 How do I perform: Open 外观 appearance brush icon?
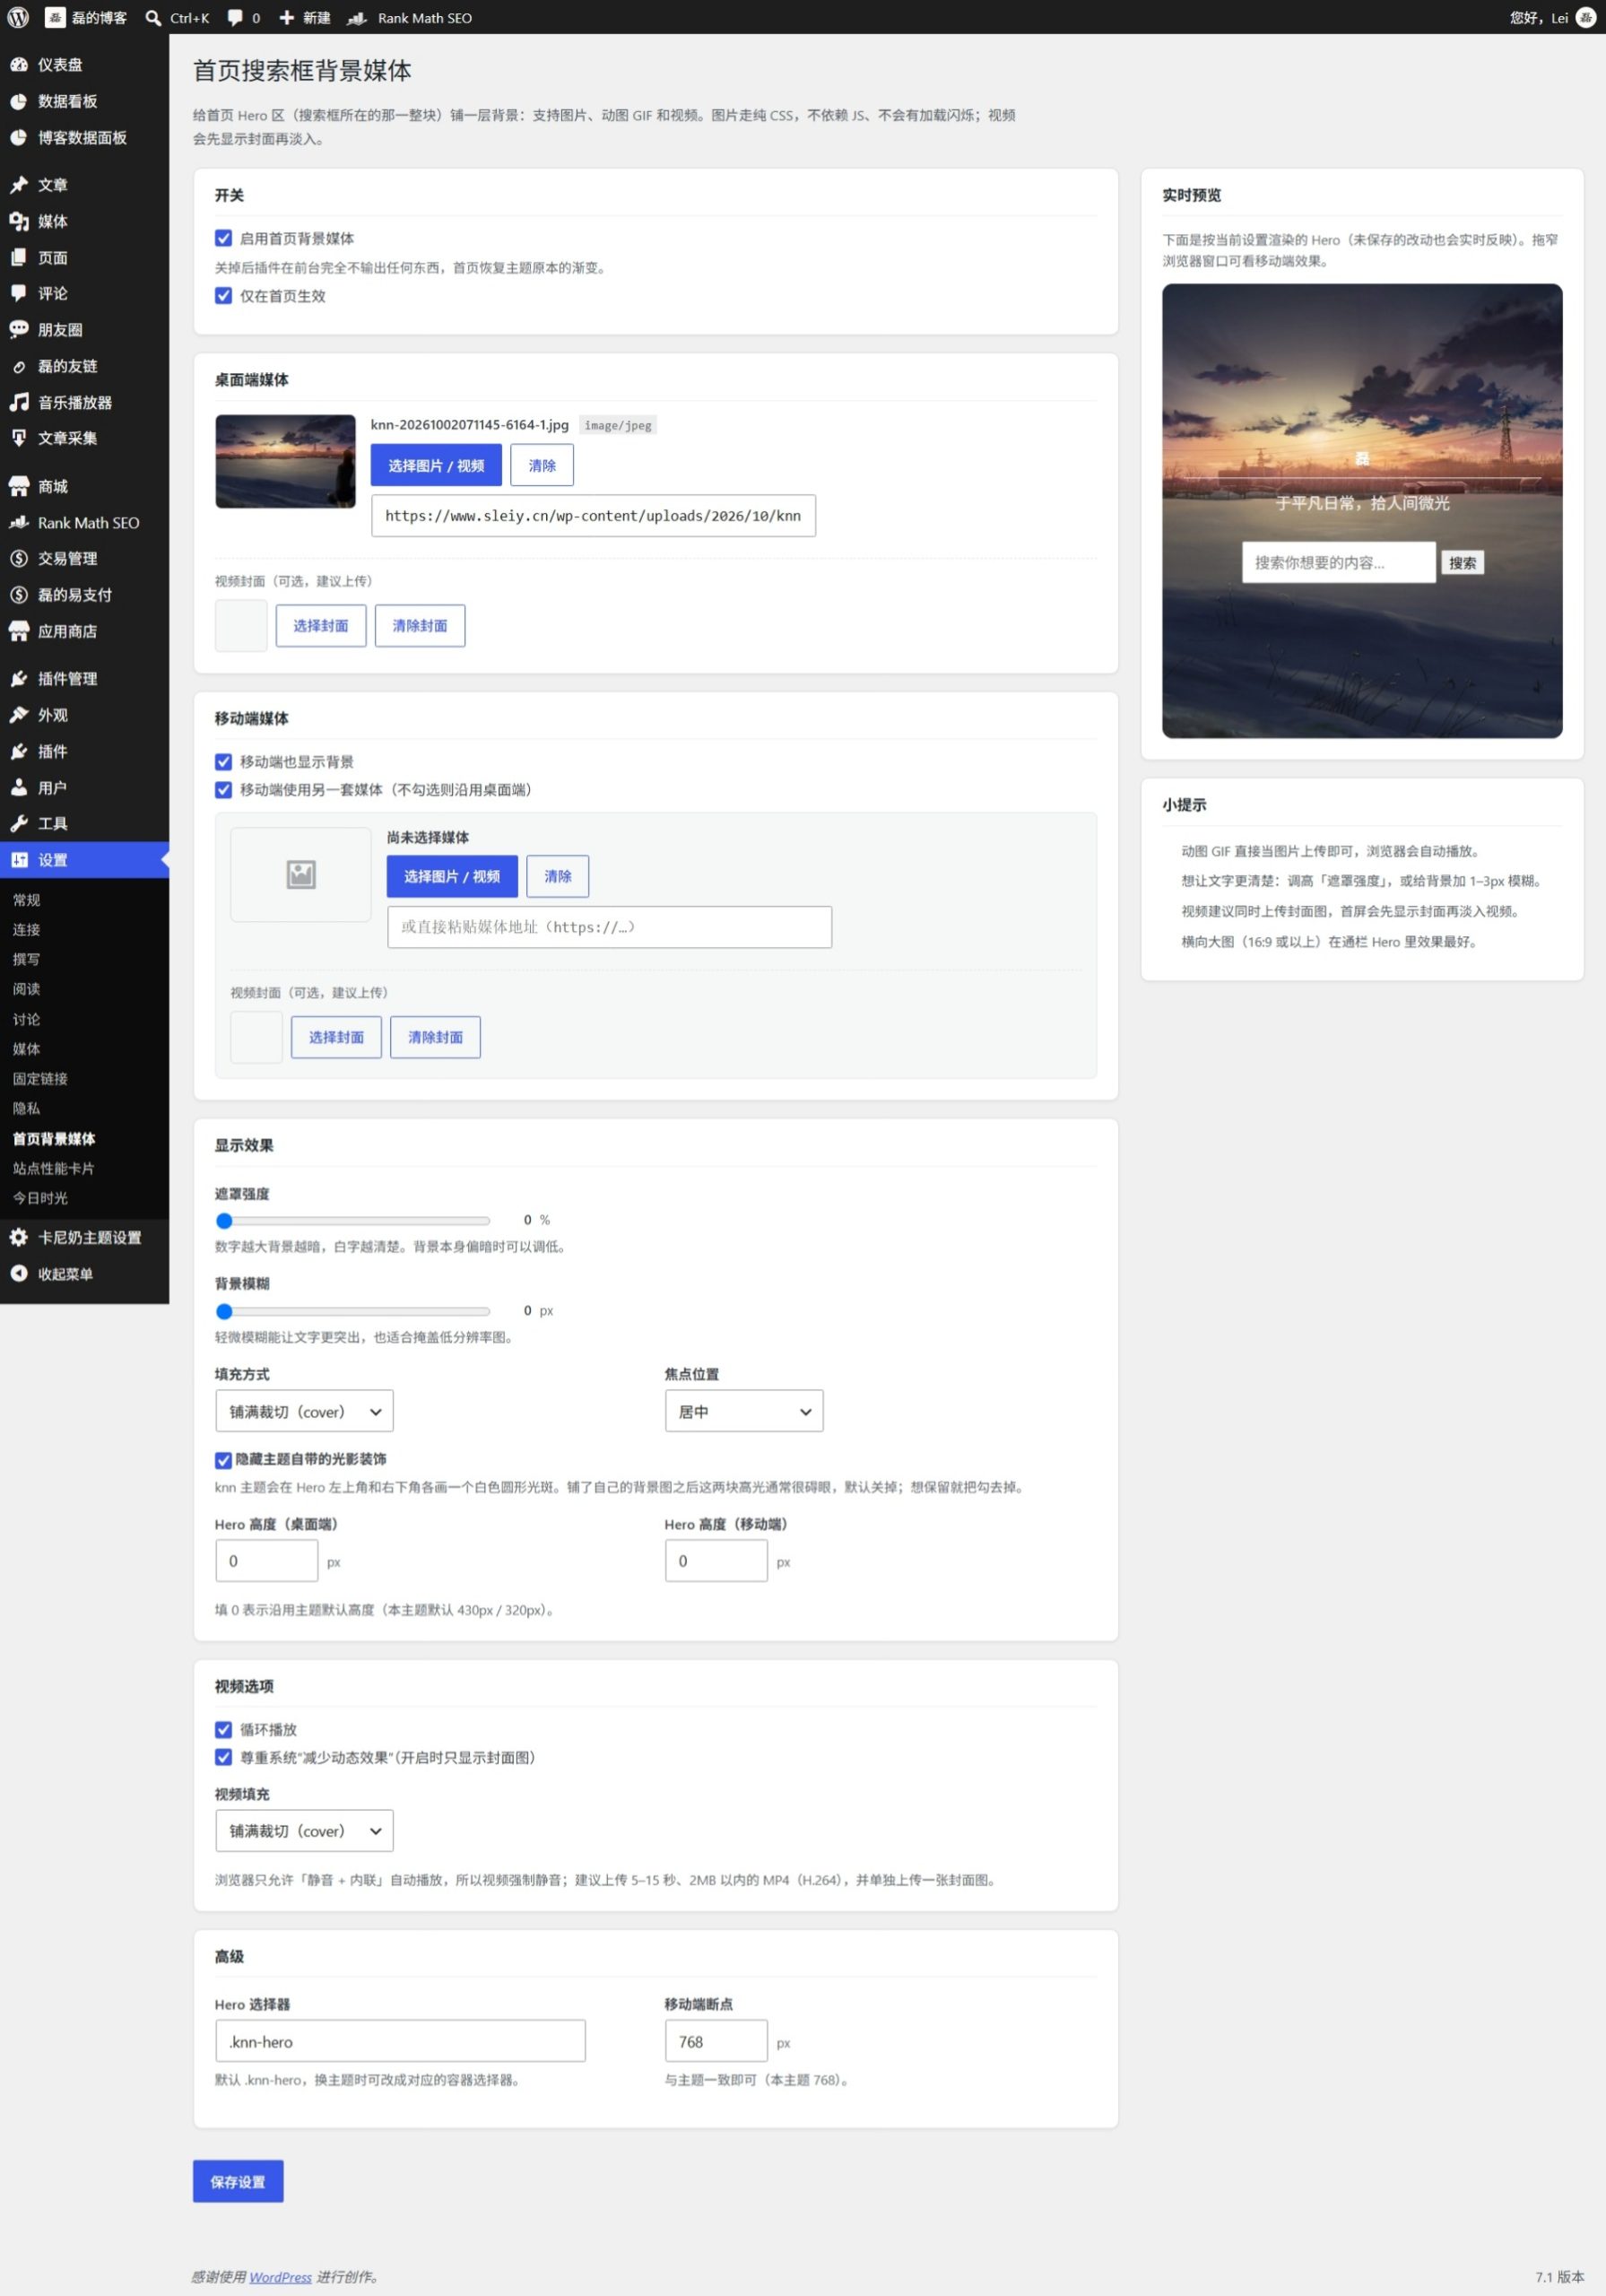(x=19, y=715)
